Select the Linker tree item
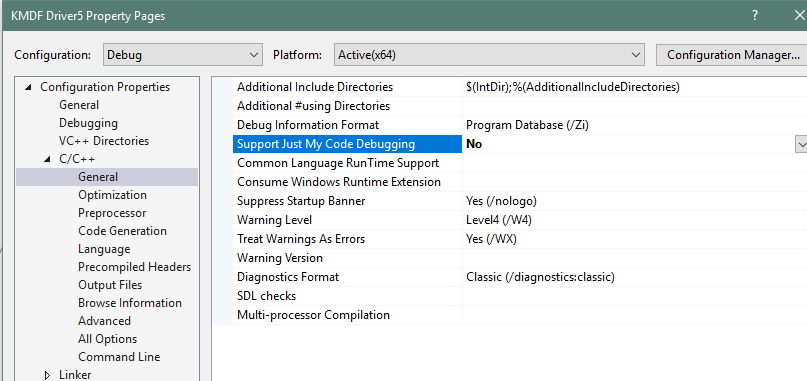 click(x=75, y=375)
